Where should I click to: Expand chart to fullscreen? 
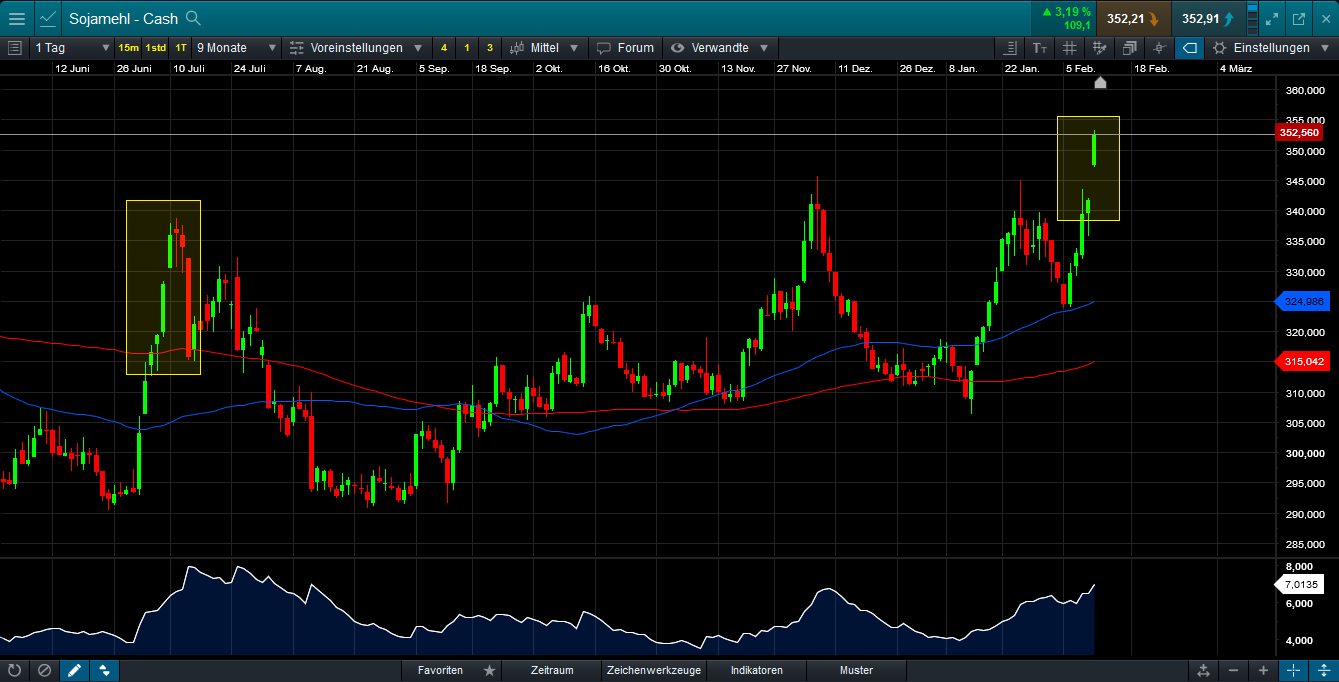click(x=1271, y=18)
